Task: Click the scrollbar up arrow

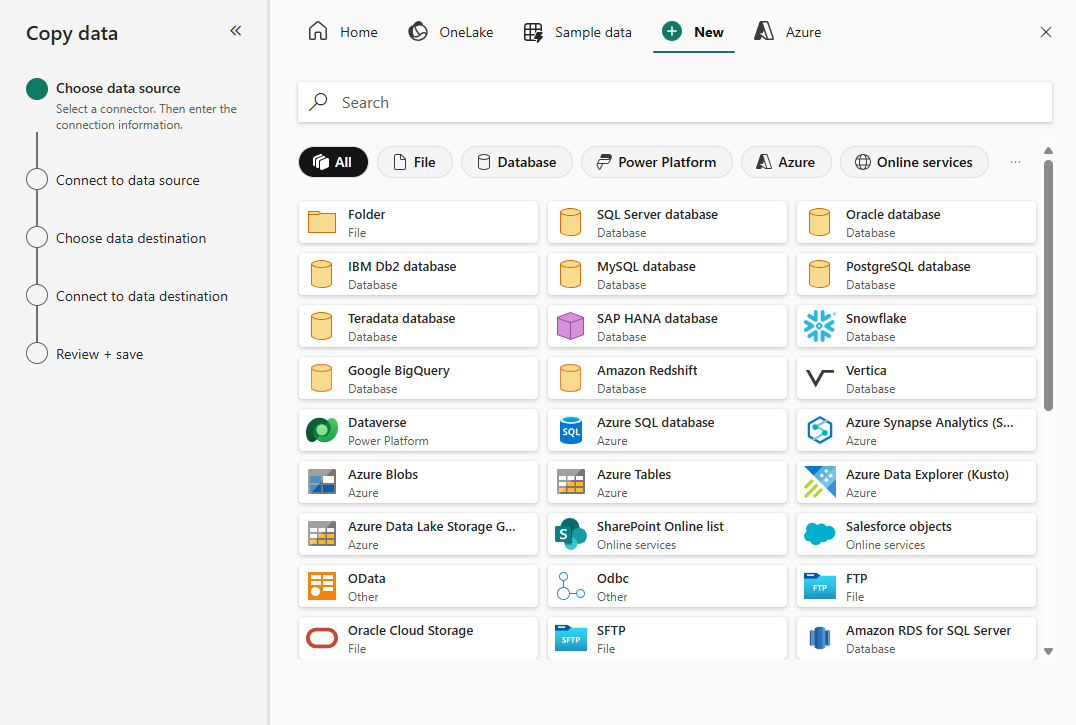Action: [x=1048, y=150]
